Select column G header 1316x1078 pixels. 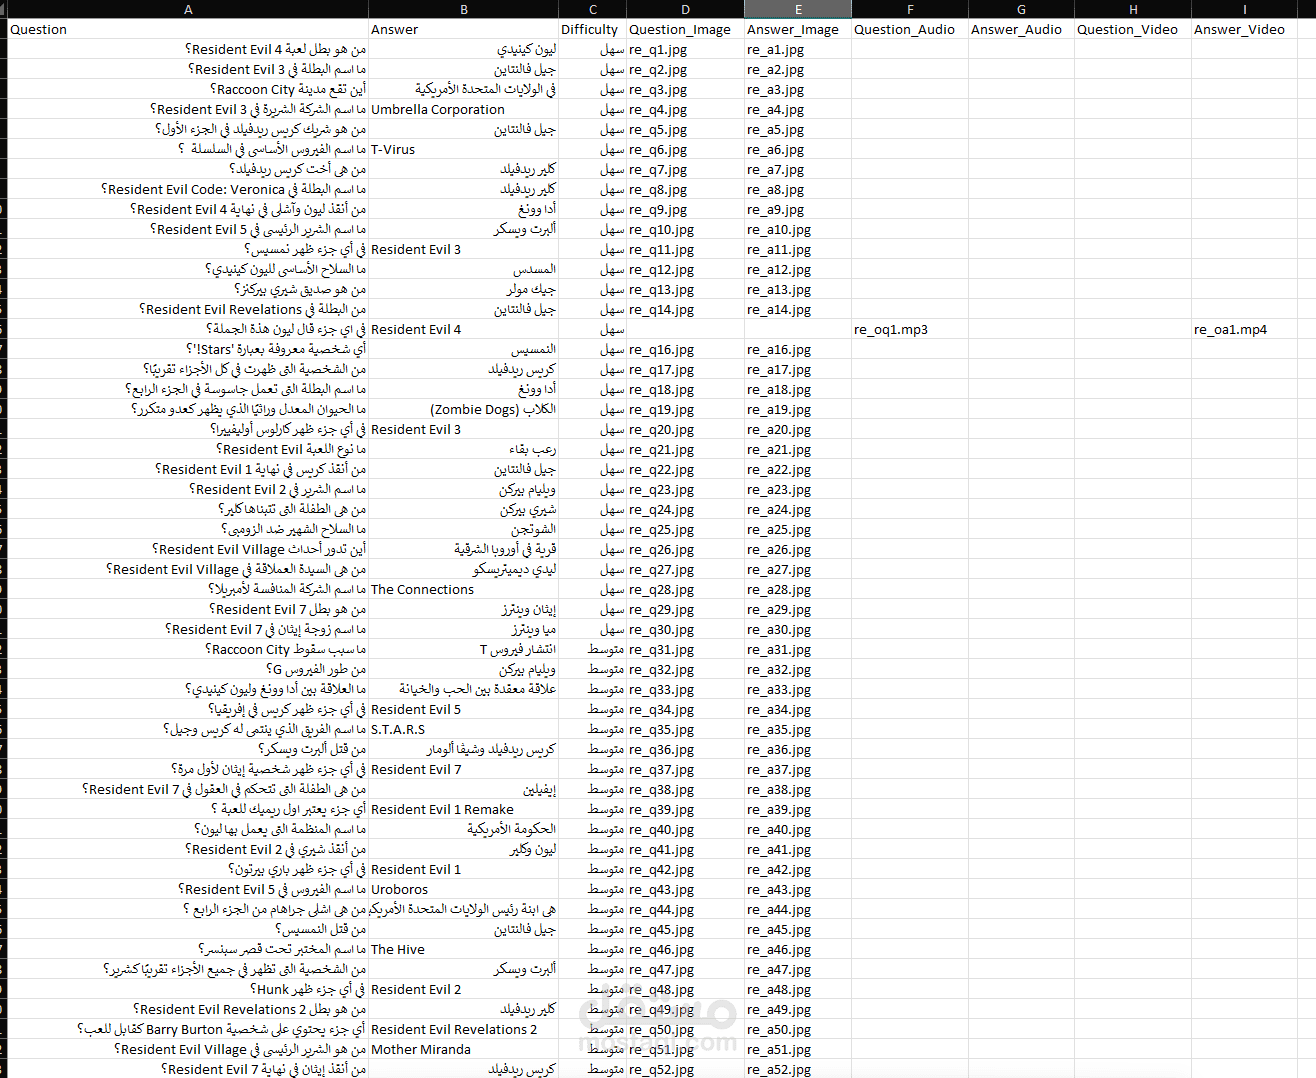1021,9
